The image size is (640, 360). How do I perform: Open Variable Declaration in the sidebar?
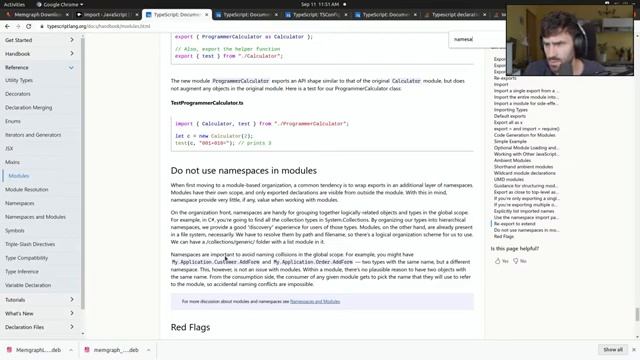(28, 285)
